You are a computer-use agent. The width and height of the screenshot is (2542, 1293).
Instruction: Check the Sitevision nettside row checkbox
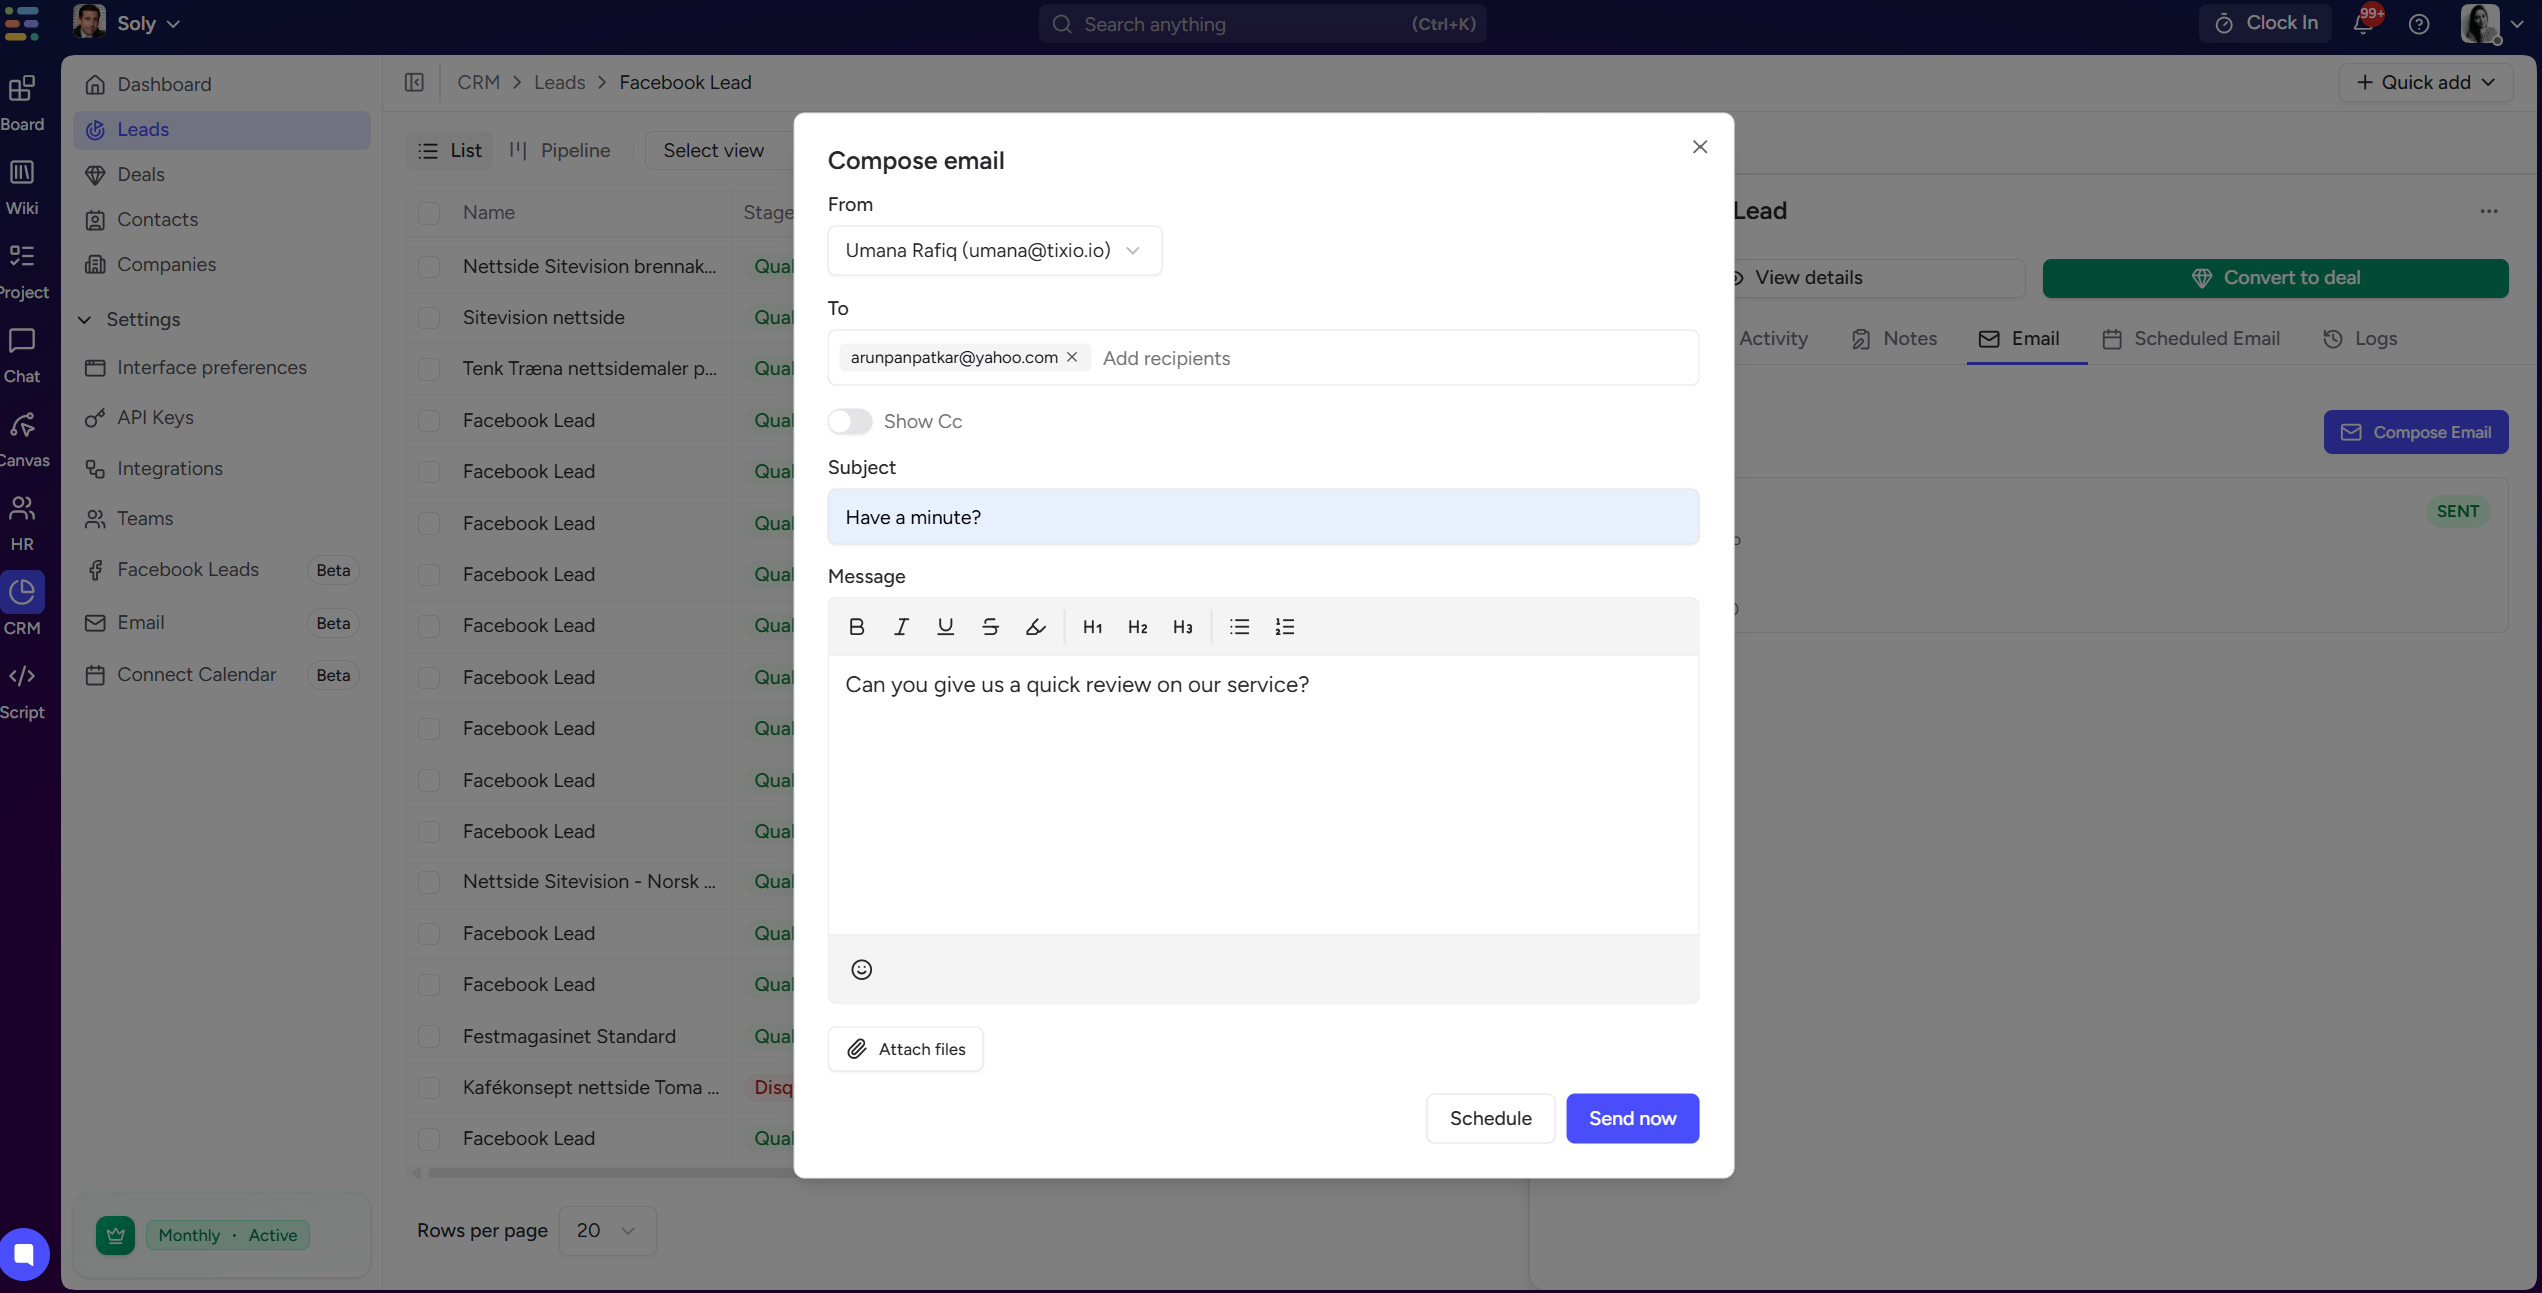[x=429, y=318]
